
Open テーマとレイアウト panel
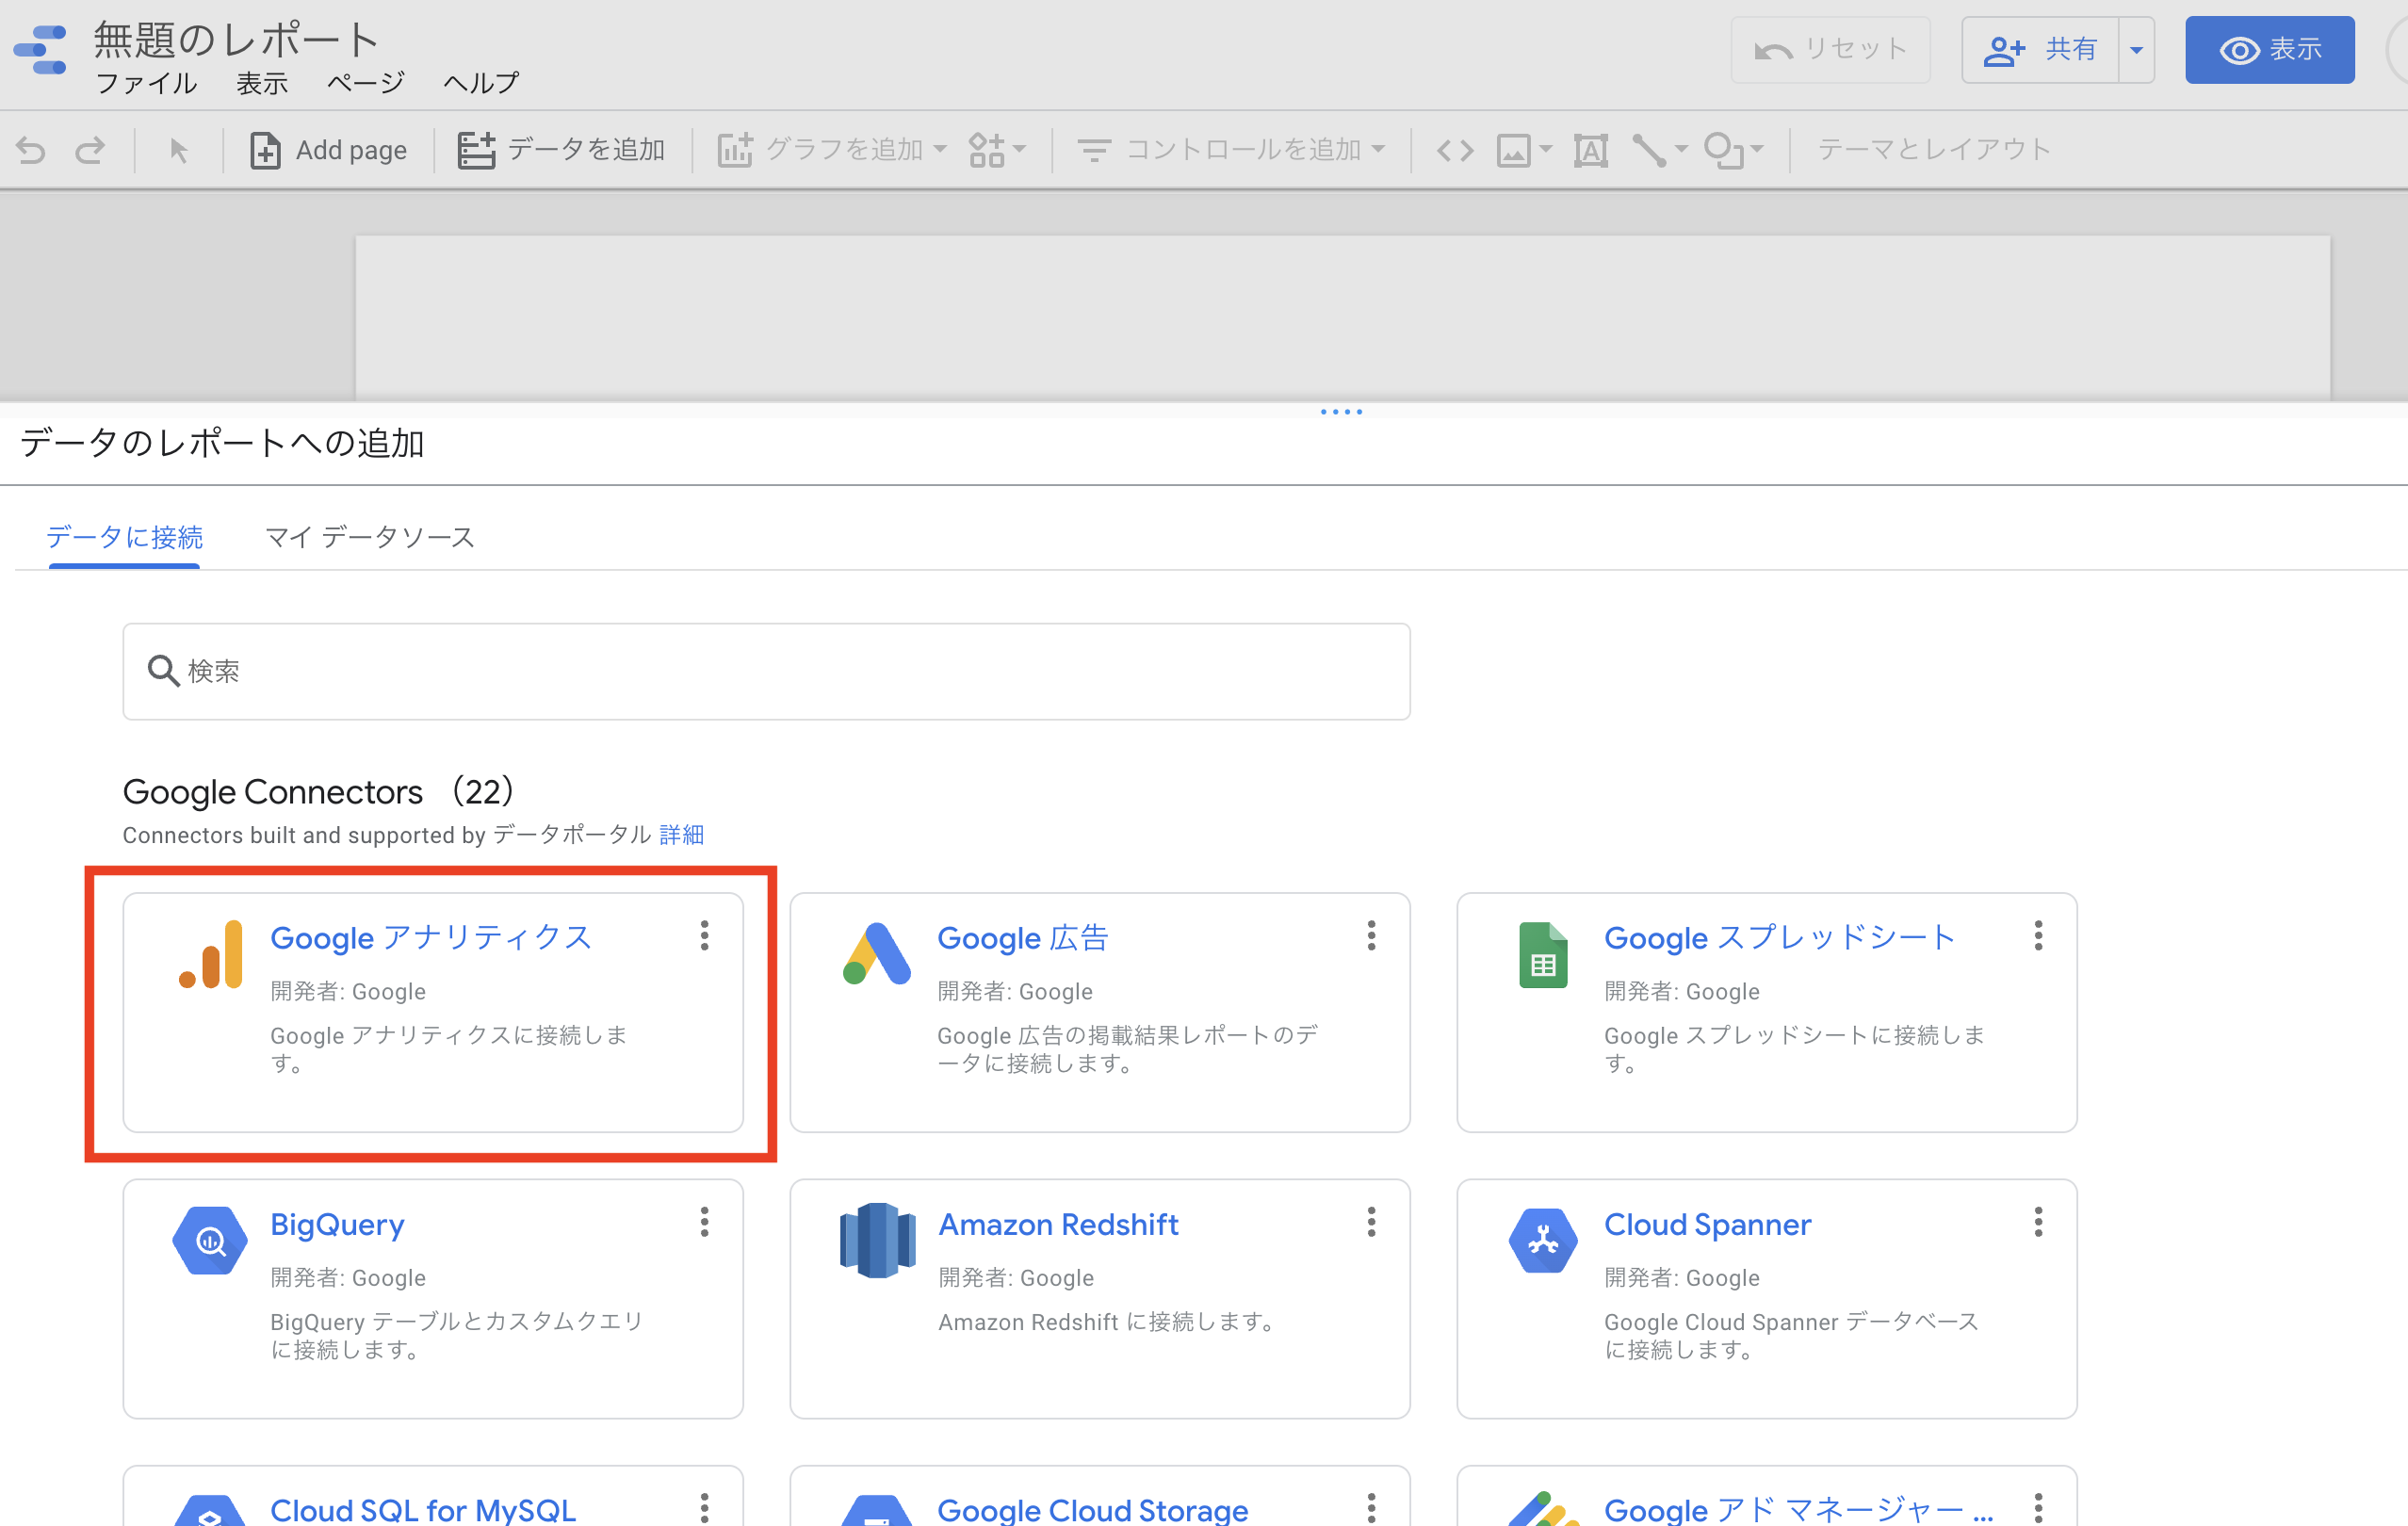(1934, 150)
